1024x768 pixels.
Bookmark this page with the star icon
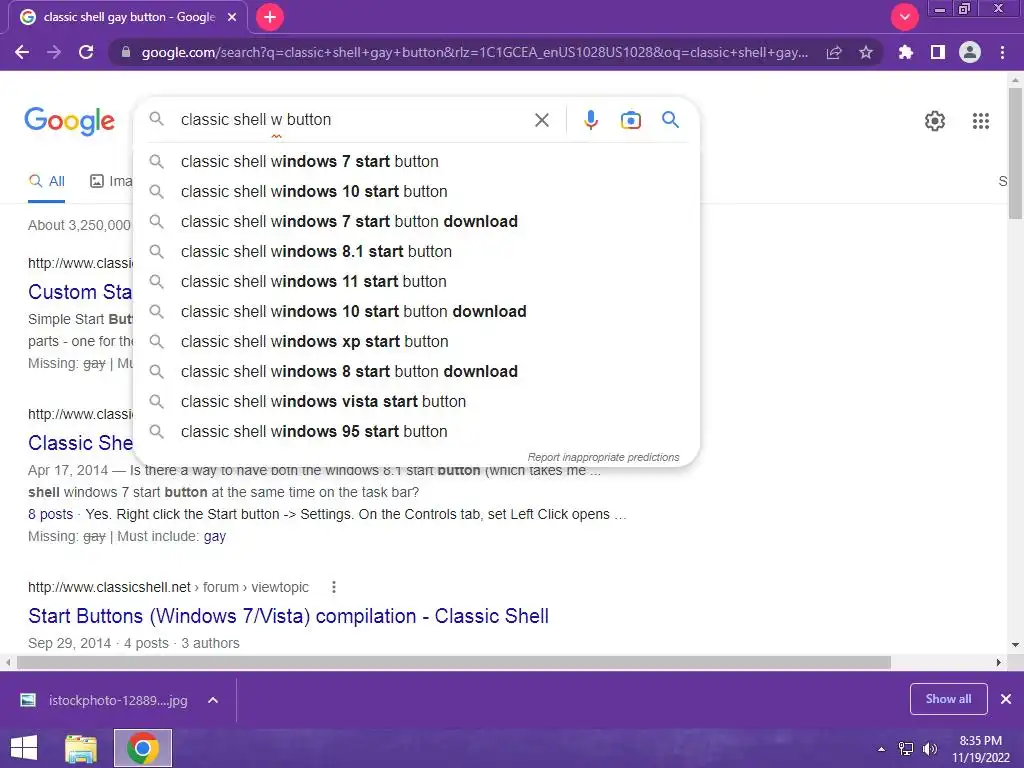click(x=866, y=52)
